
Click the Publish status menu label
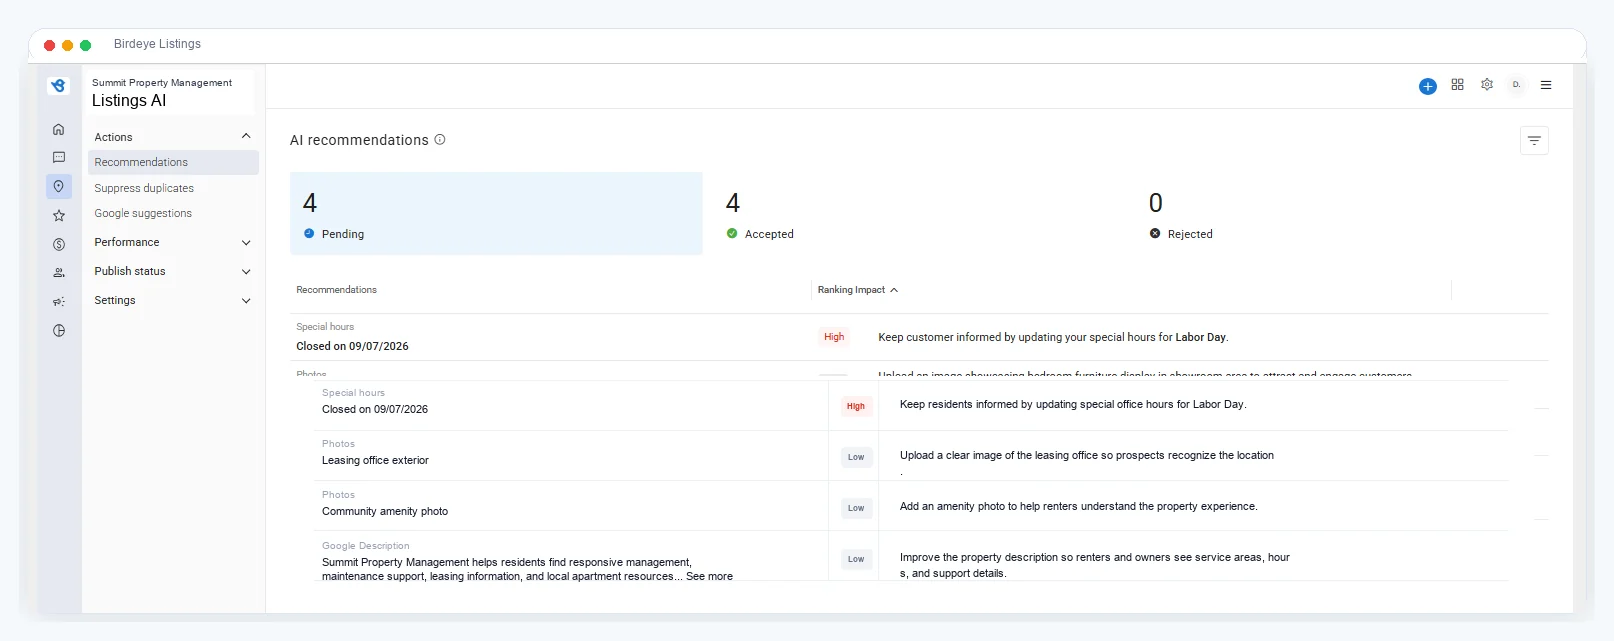pyautogui.click(x=130, y=271)
